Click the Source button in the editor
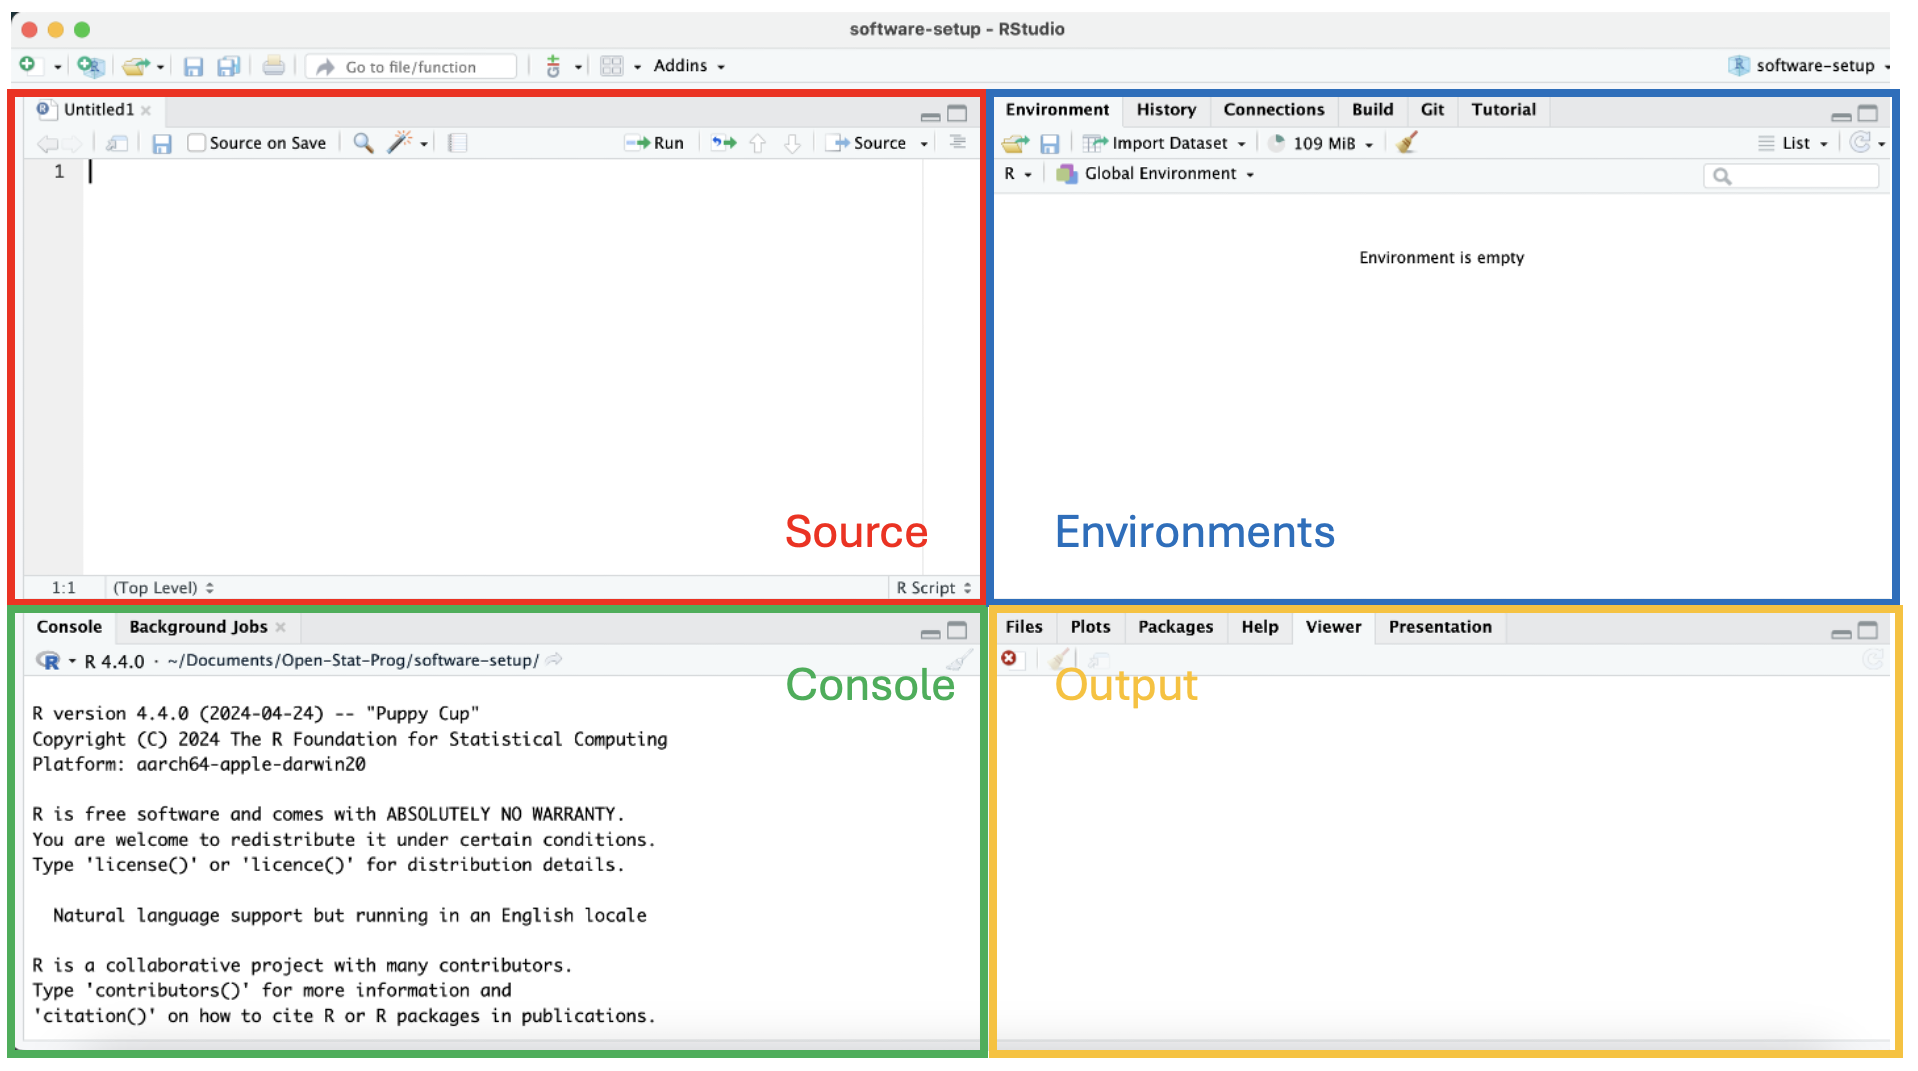The height and width of the screenshot is (1071, 1918). click(x=875, y=143)
